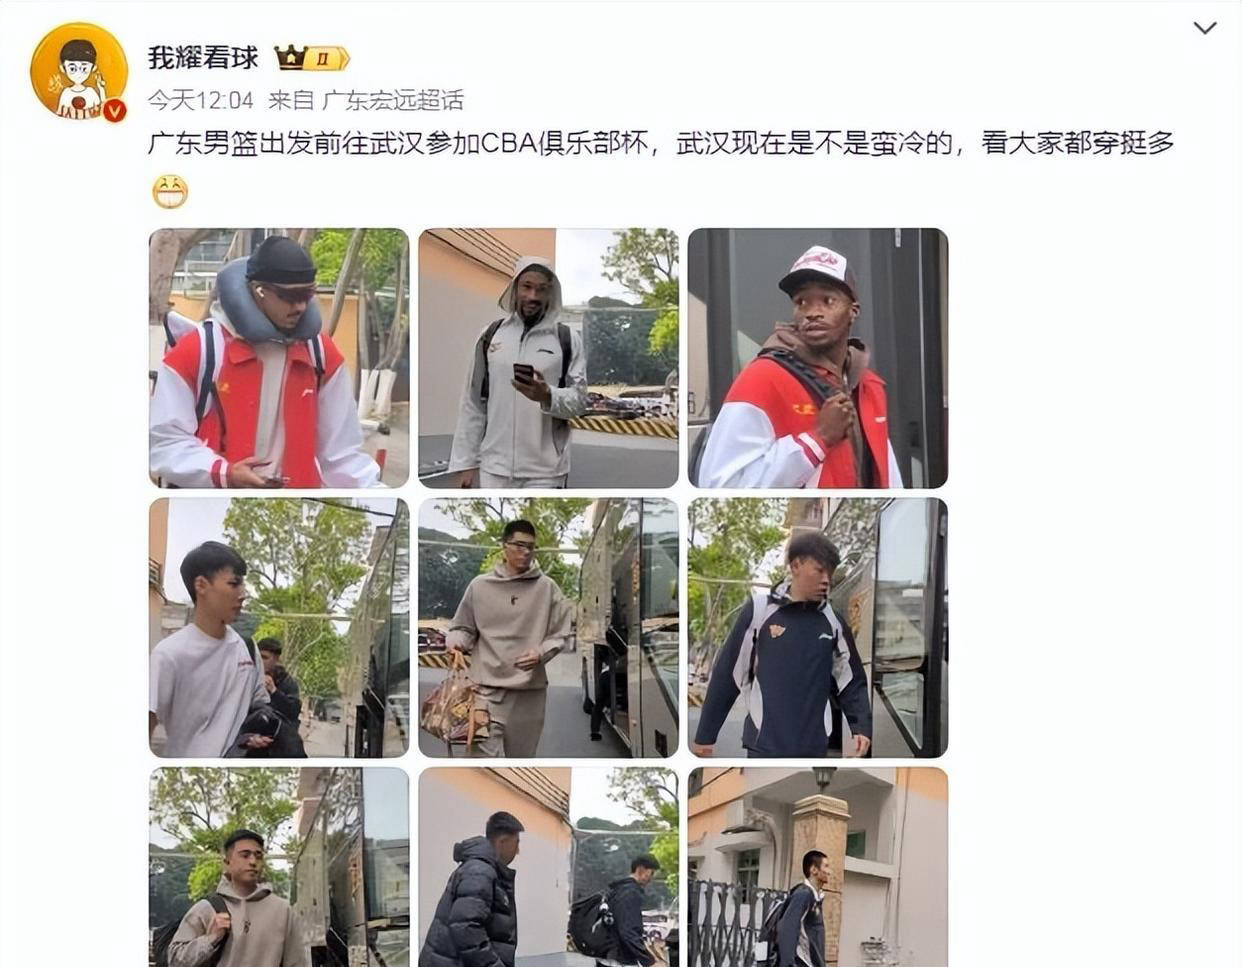Open photo of man in black puffer jacket

click(548, 867)
